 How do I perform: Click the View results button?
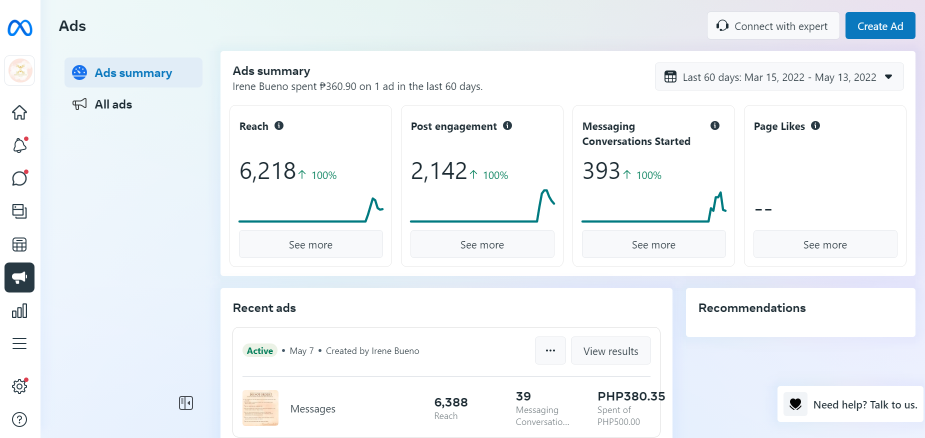coord(611,351)
